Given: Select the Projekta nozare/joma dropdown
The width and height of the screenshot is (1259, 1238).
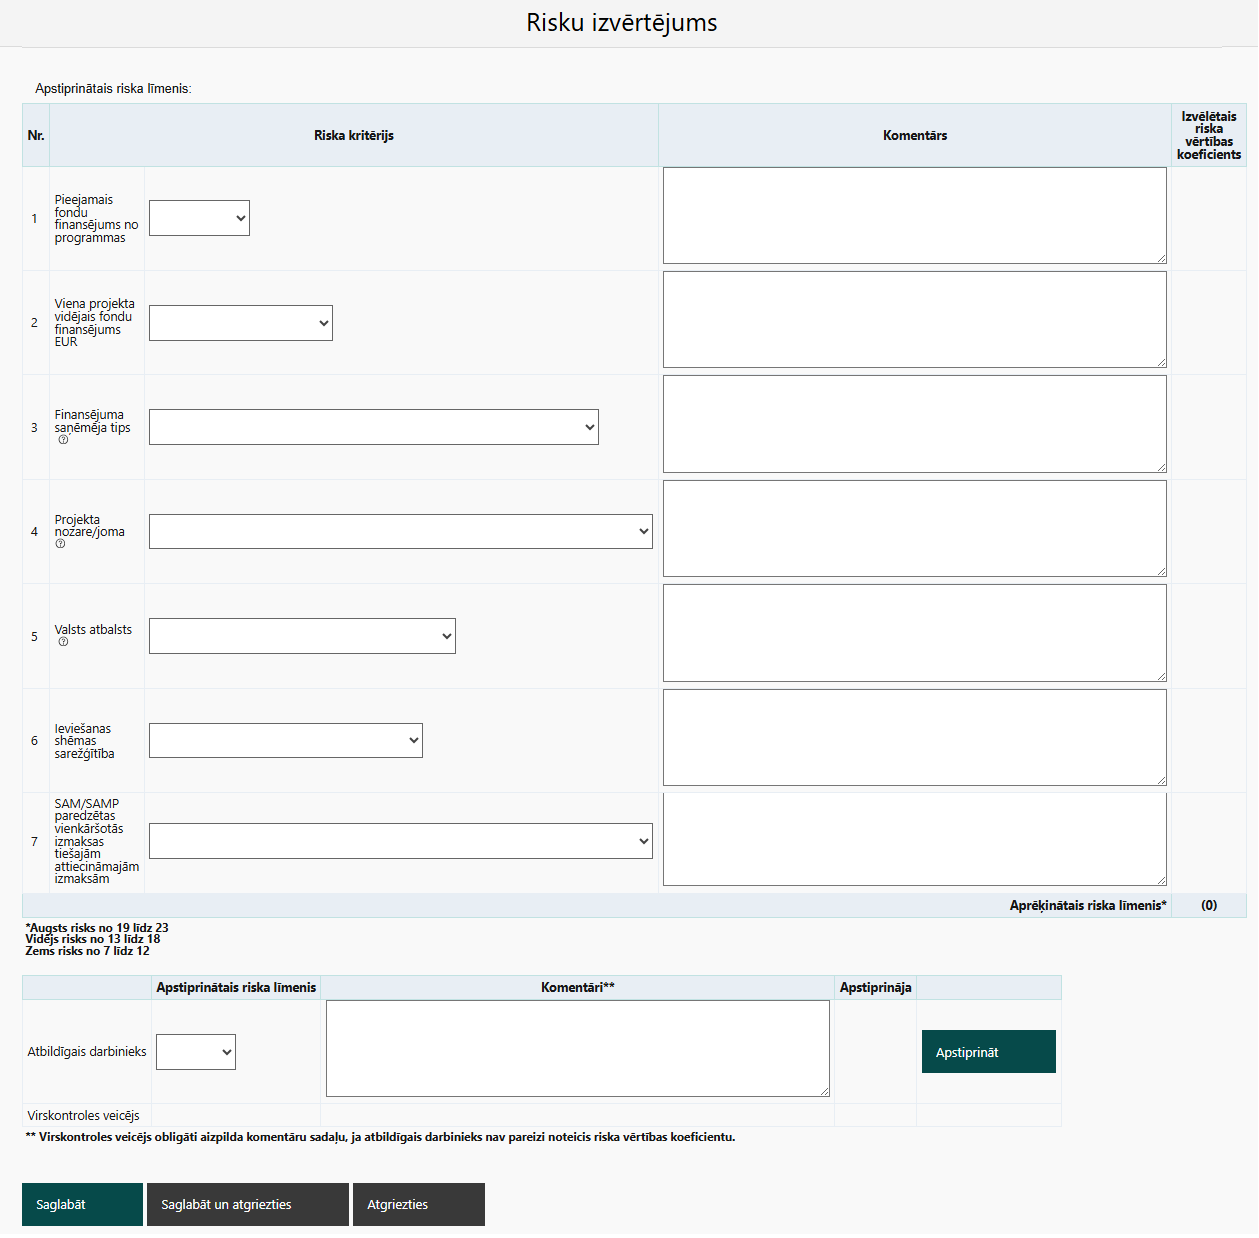Looking at the screenshot, I should pyautogui.click(x=400, y=531).
